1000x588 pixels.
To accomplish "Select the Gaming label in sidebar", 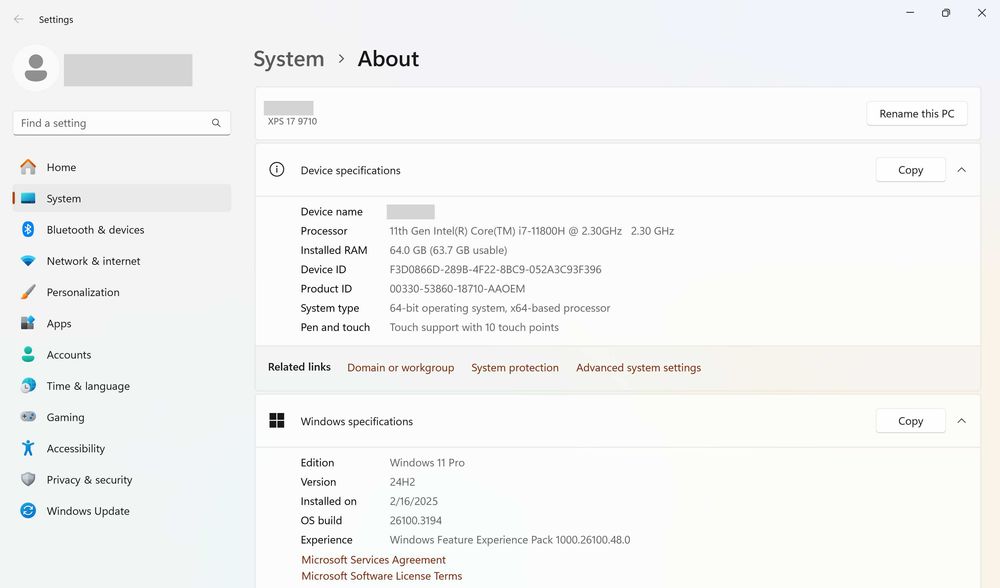I will click(65, 418).
